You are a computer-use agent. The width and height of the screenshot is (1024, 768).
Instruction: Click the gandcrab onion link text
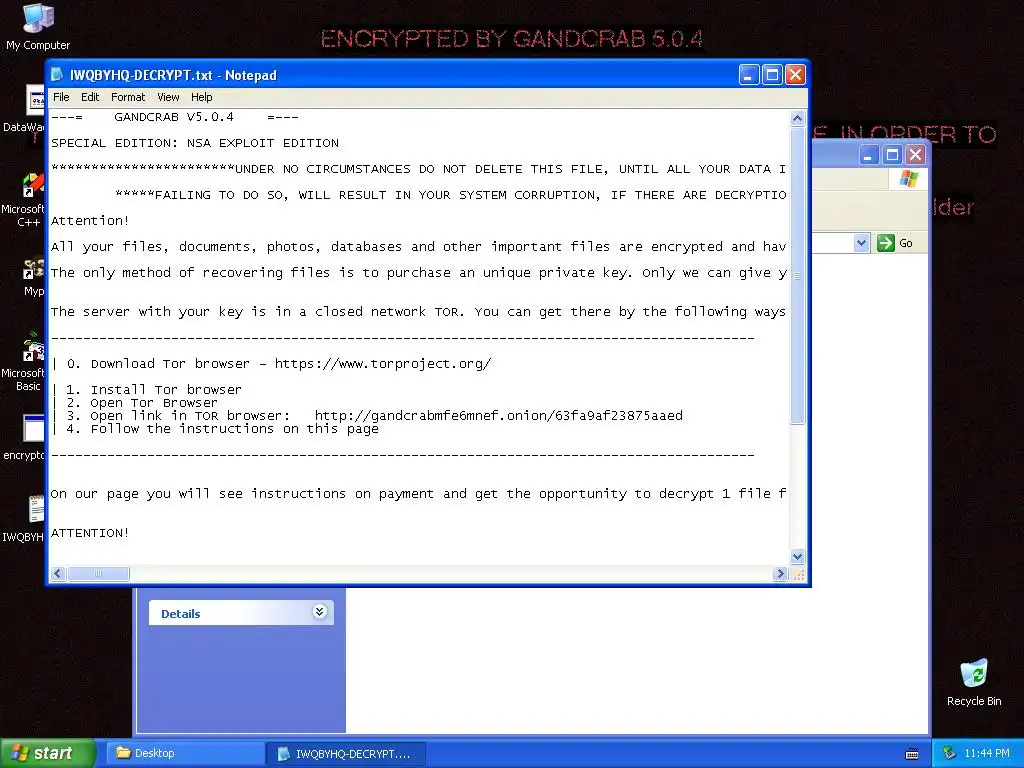coord(499,415)
